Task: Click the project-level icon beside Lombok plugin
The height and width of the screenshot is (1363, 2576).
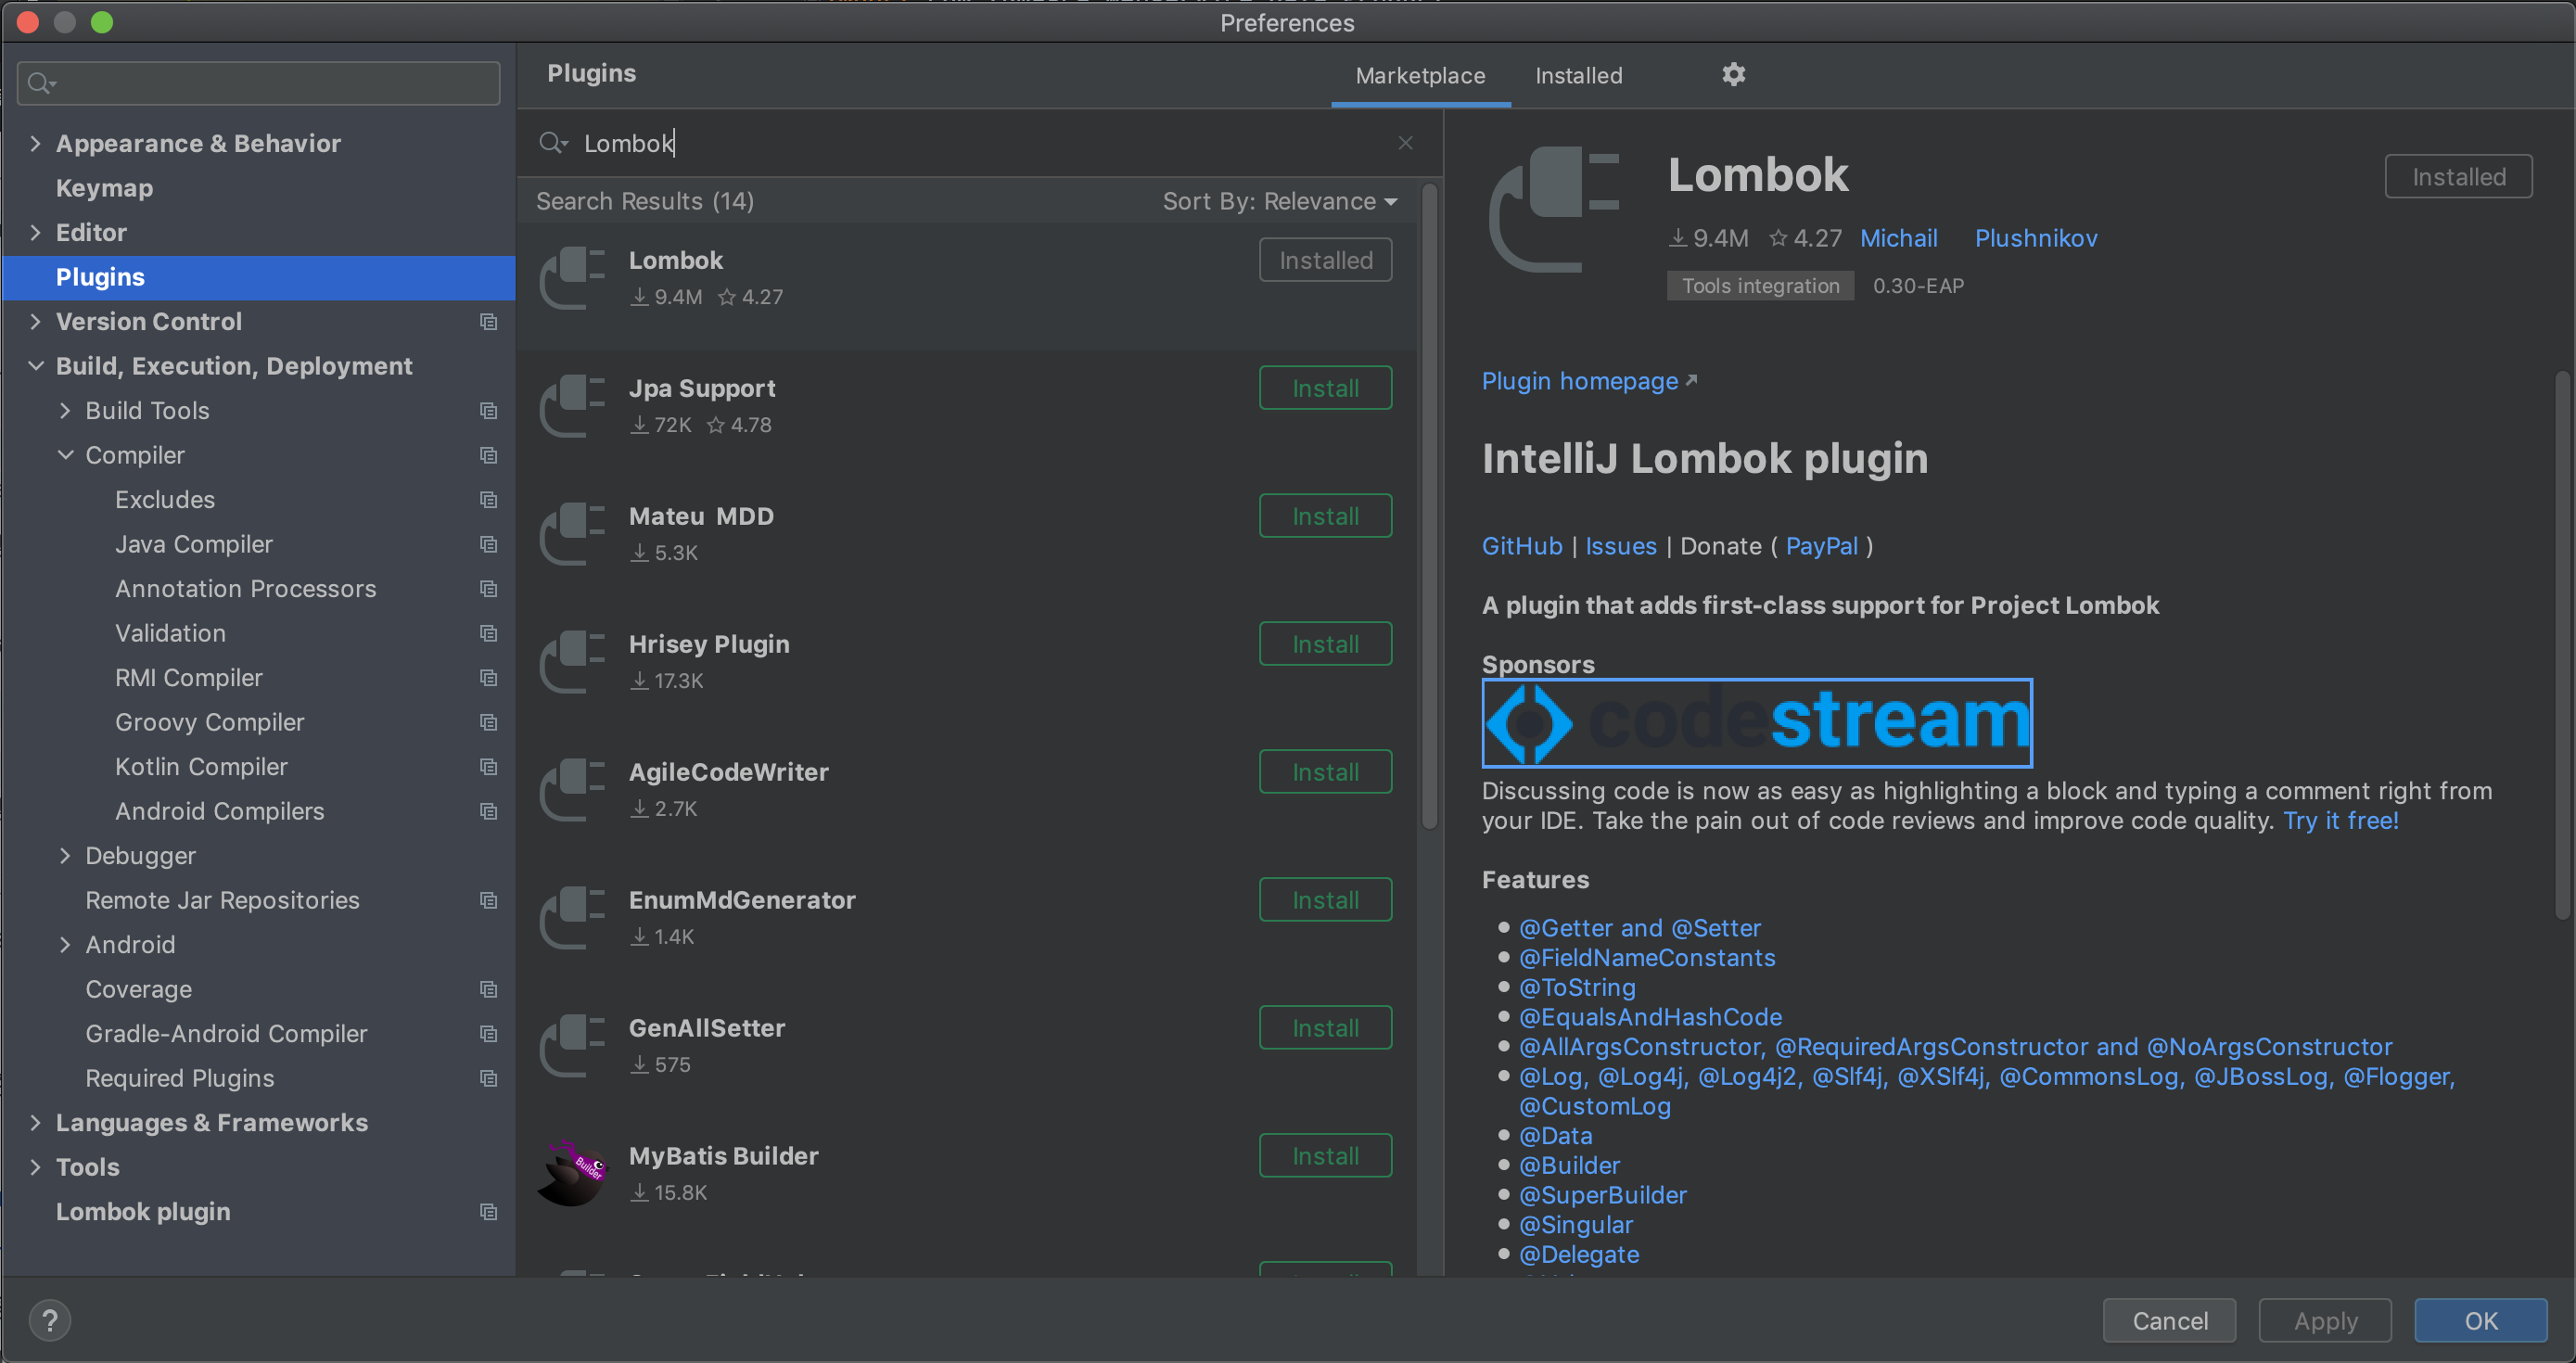Action: tap(488, 1212)
